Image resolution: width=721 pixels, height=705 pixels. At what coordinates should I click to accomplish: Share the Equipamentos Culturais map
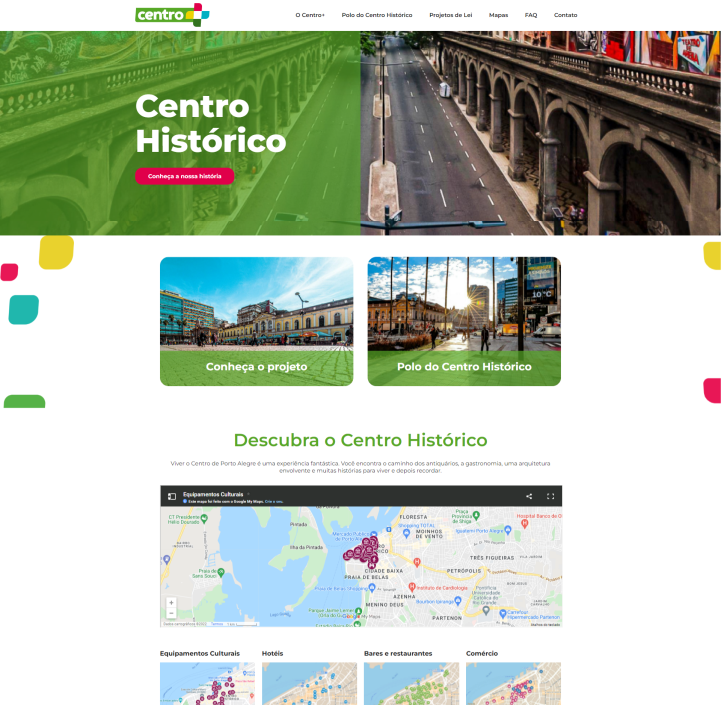[x=529, y=496]
